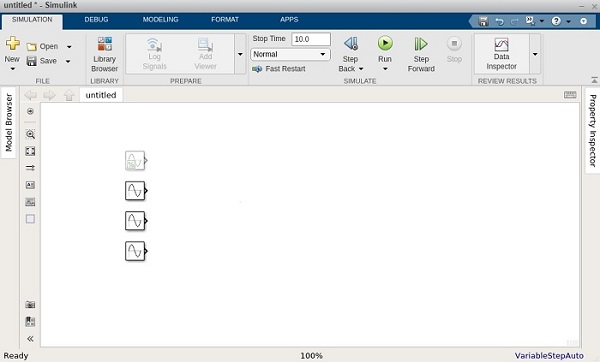Screen dimensions: 600x362
Task: Click the Step Forward icon
Action: 421,44
